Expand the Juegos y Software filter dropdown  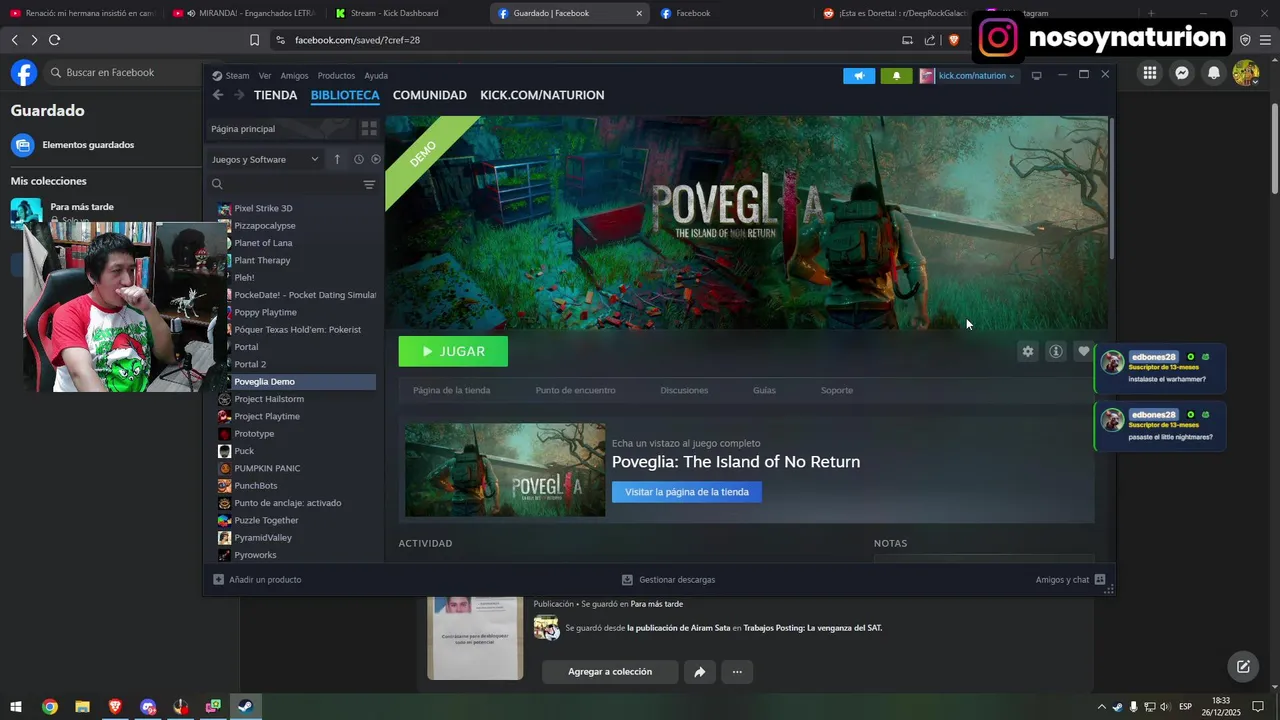click(x=265, y=159)
